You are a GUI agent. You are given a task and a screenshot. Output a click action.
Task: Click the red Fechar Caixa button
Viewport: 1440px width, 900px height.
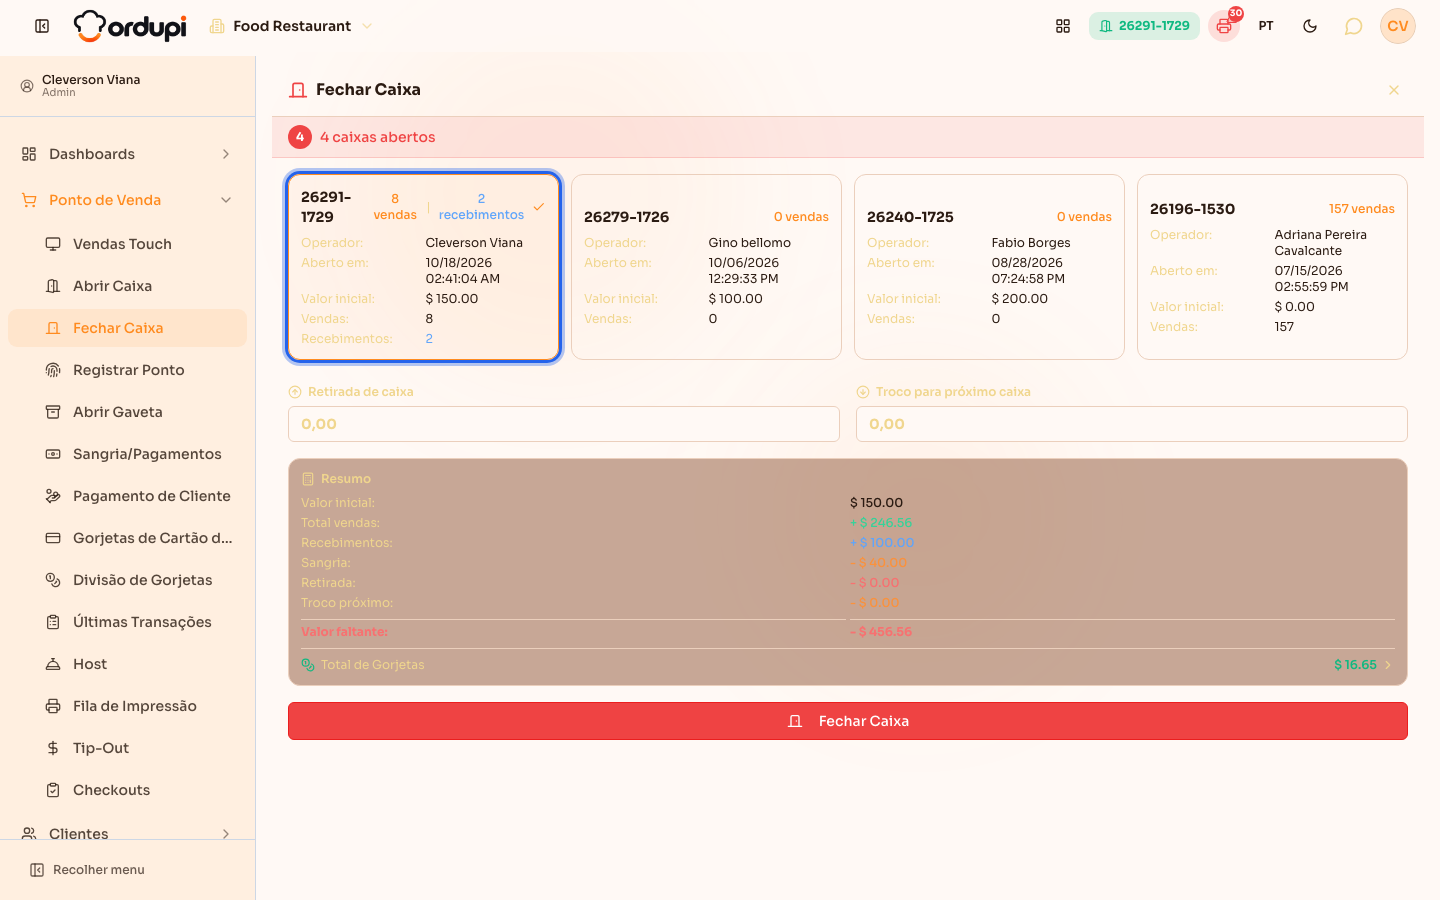848,721
